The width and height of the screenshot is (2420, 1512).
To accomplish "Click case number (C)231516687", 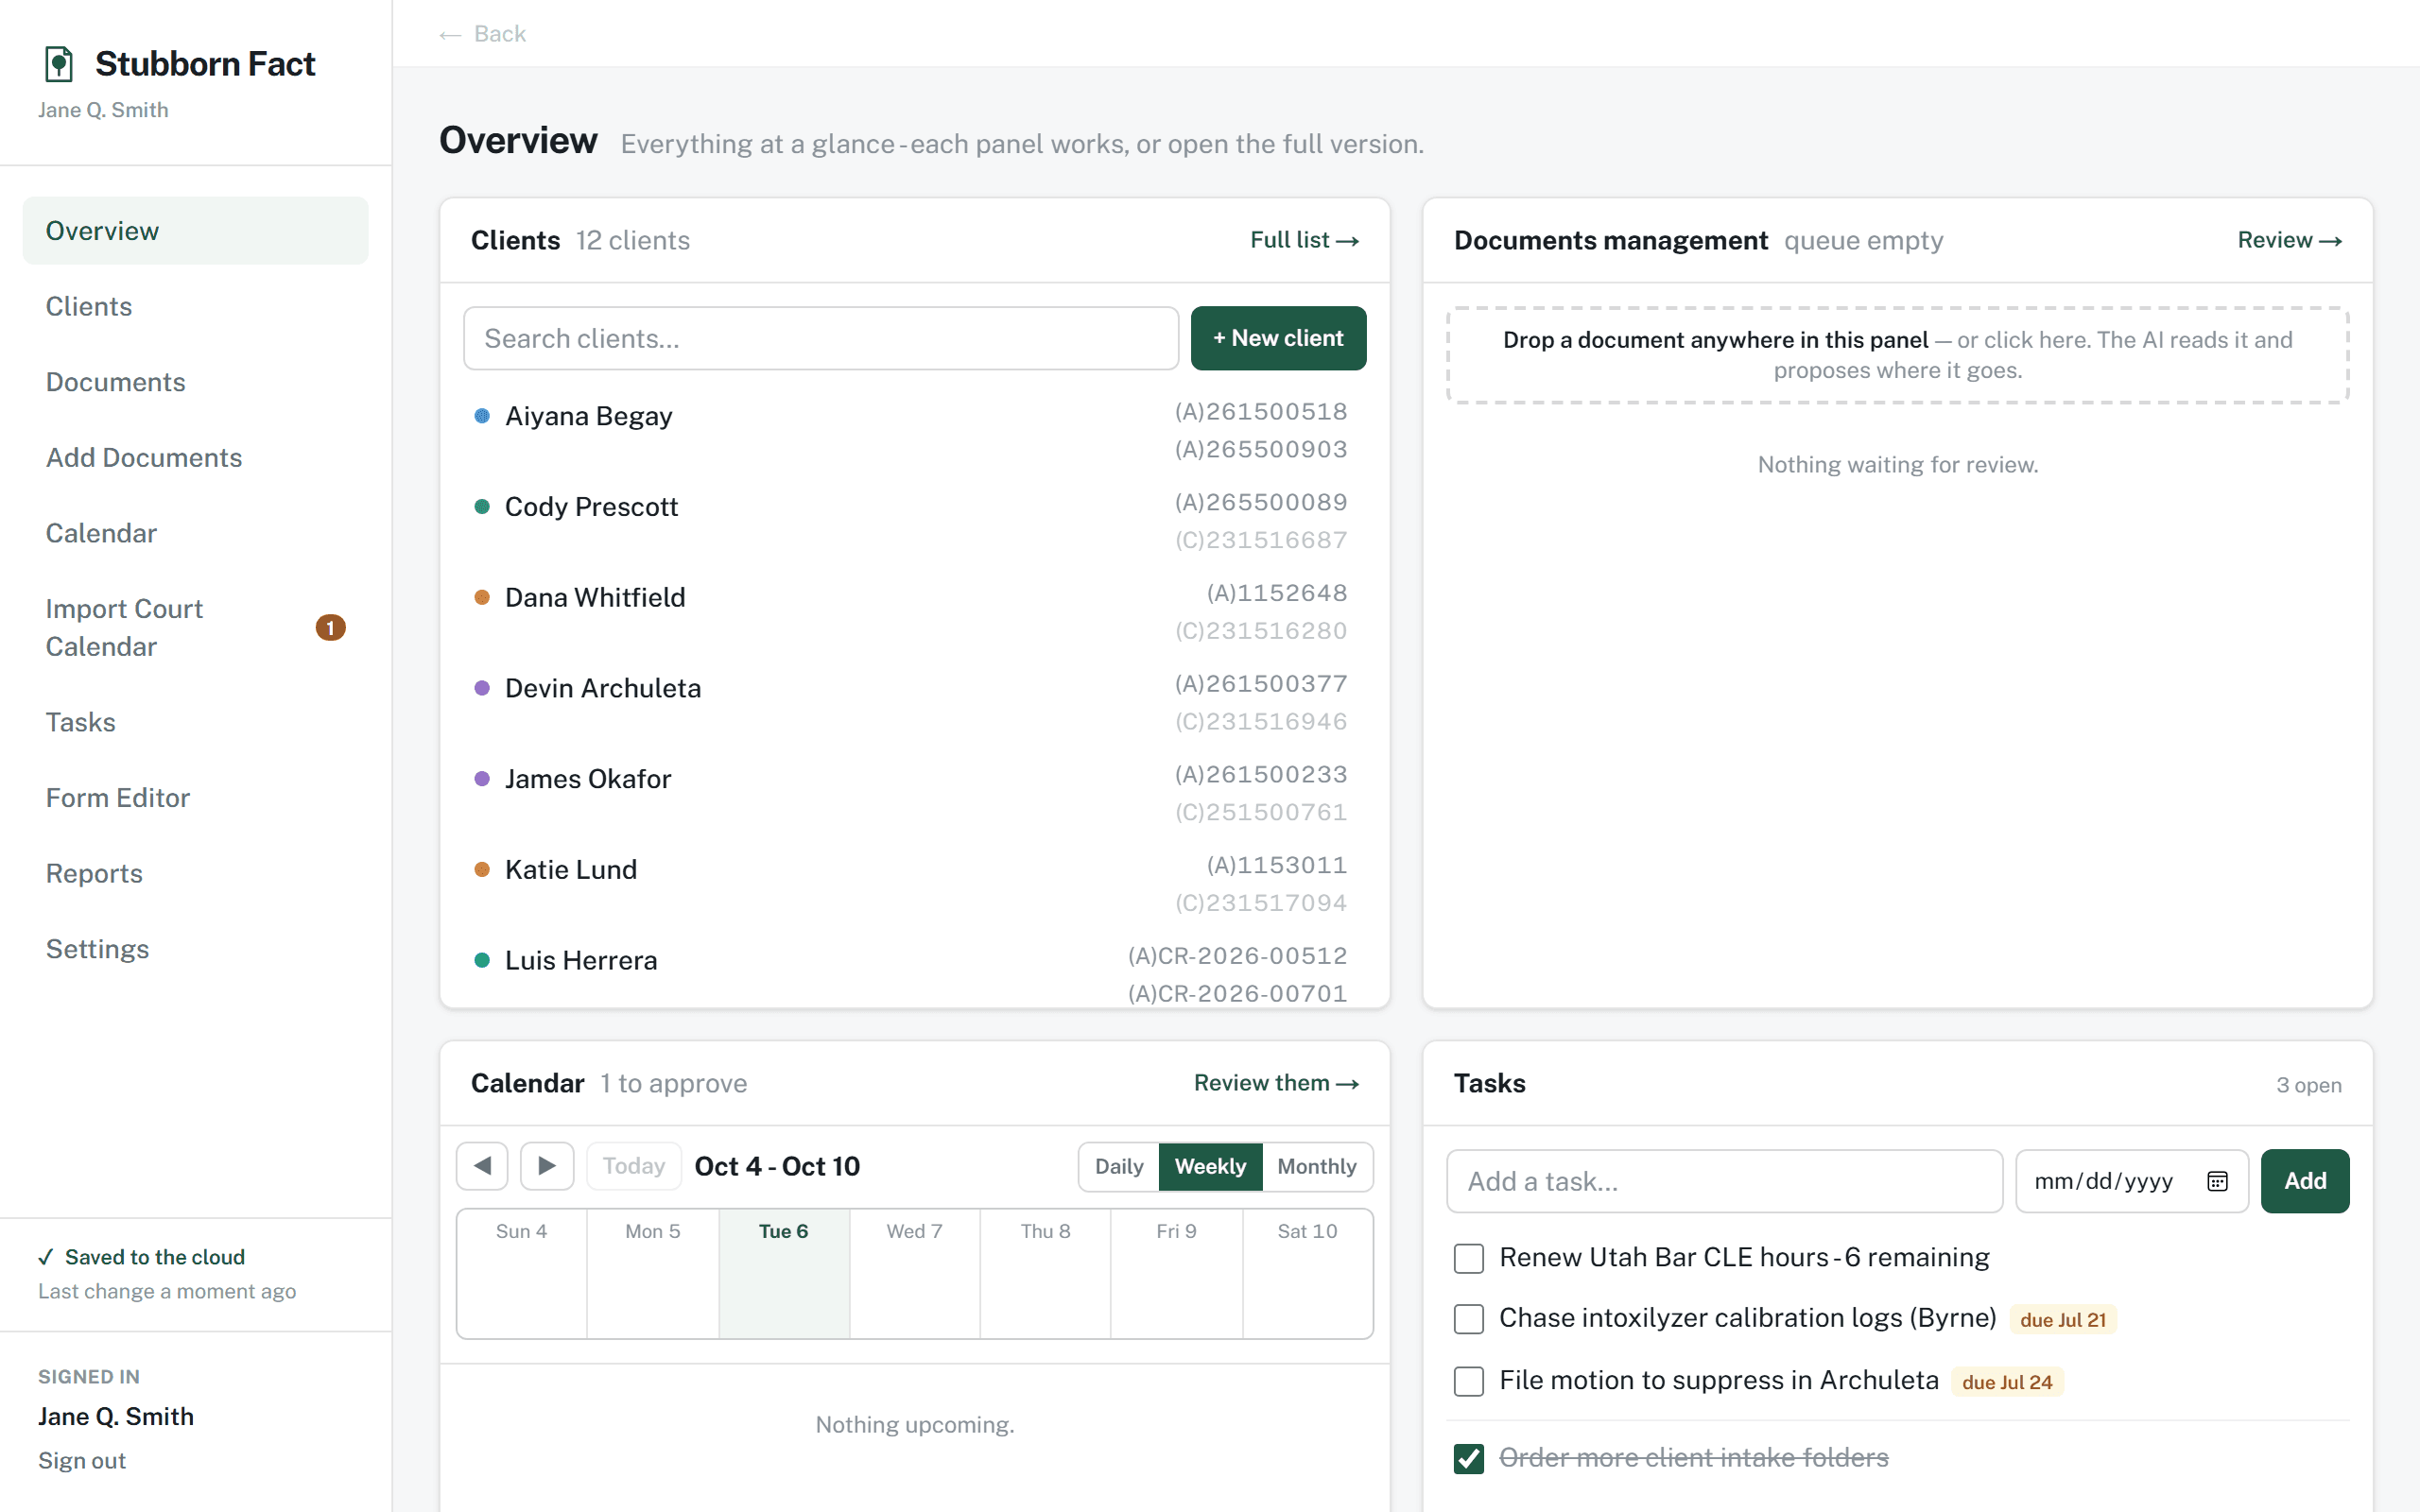I will pyautogui.click(x=1260, y=540).
